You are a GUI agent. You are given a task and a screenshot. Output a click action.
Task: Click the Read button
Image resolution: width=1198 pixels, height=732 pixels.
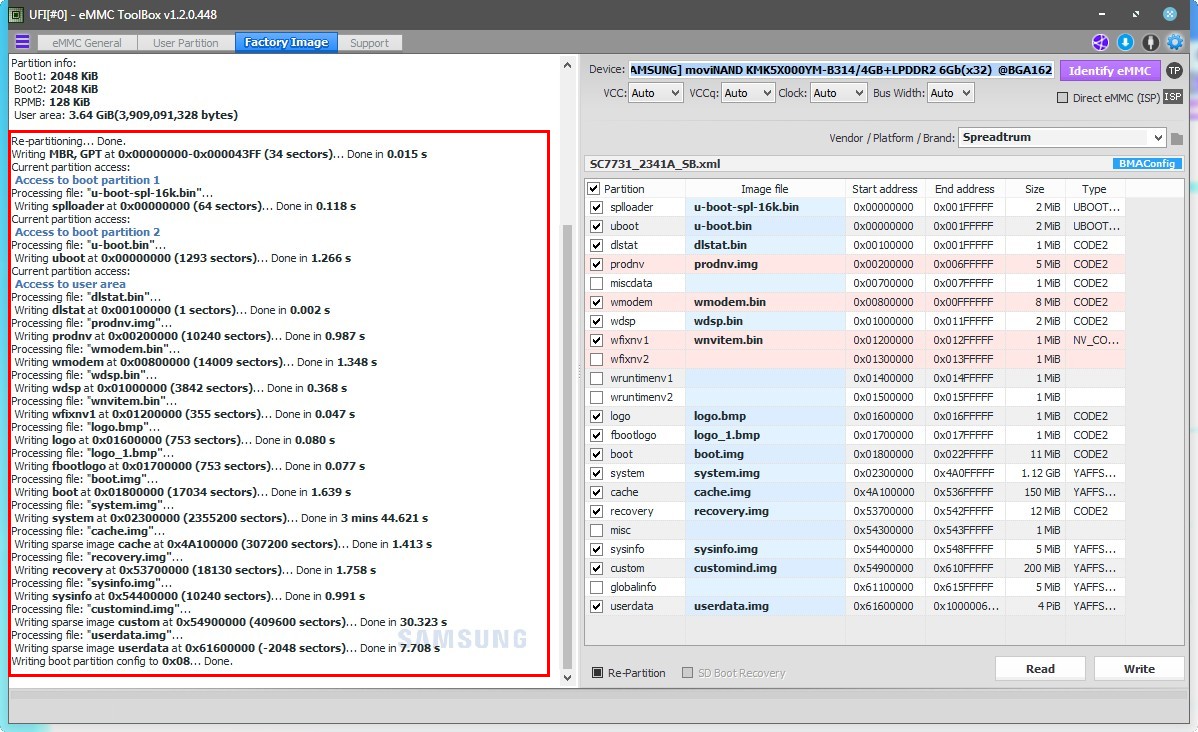point(1040,669)
